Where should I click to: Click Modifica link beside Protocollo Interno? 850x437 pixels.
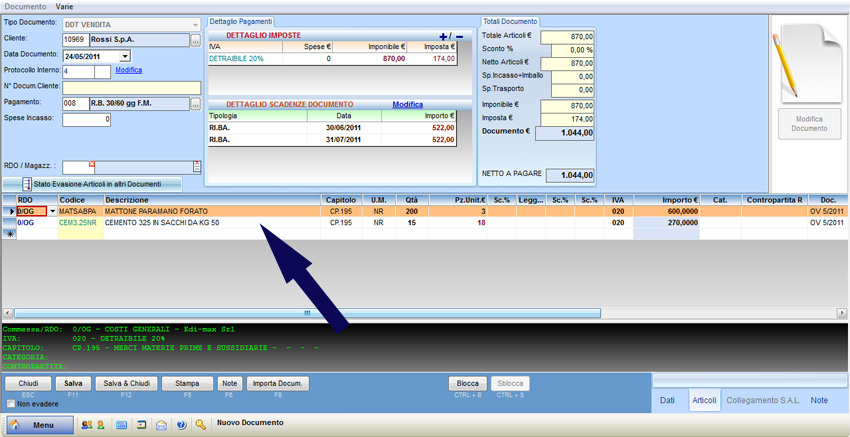[x=128, y=71]
